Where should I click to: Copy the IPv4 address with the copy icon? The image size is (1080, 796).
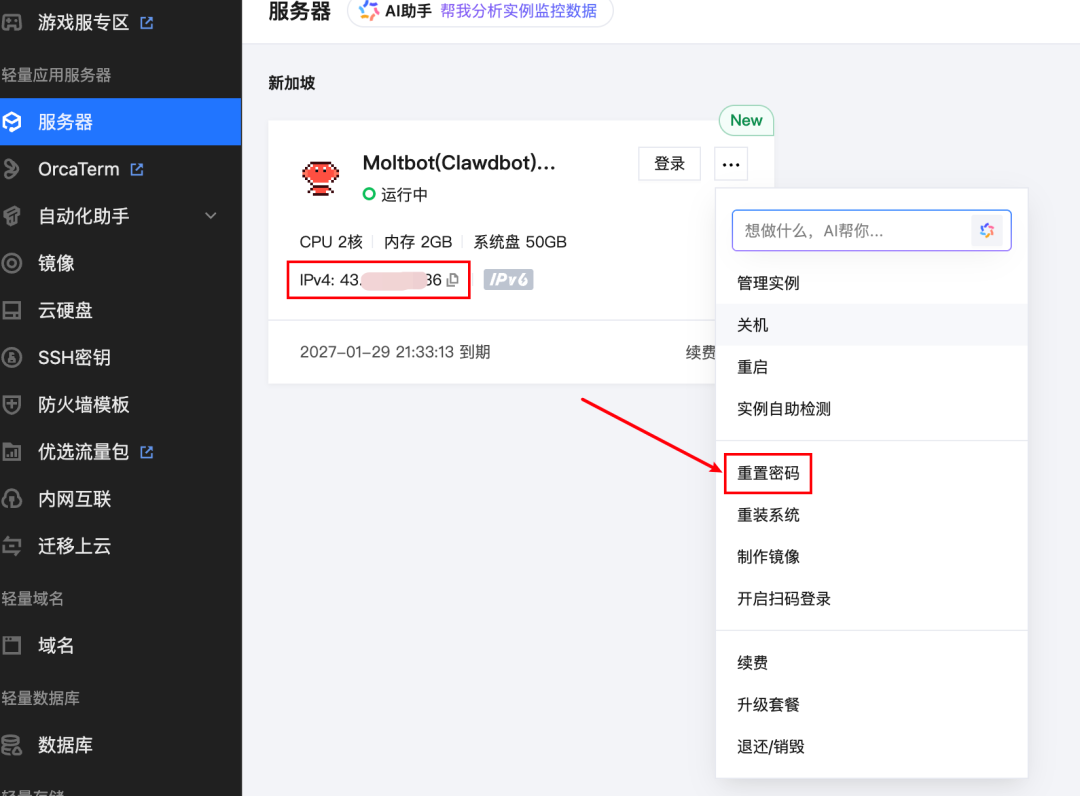click(x=451, y=280)
